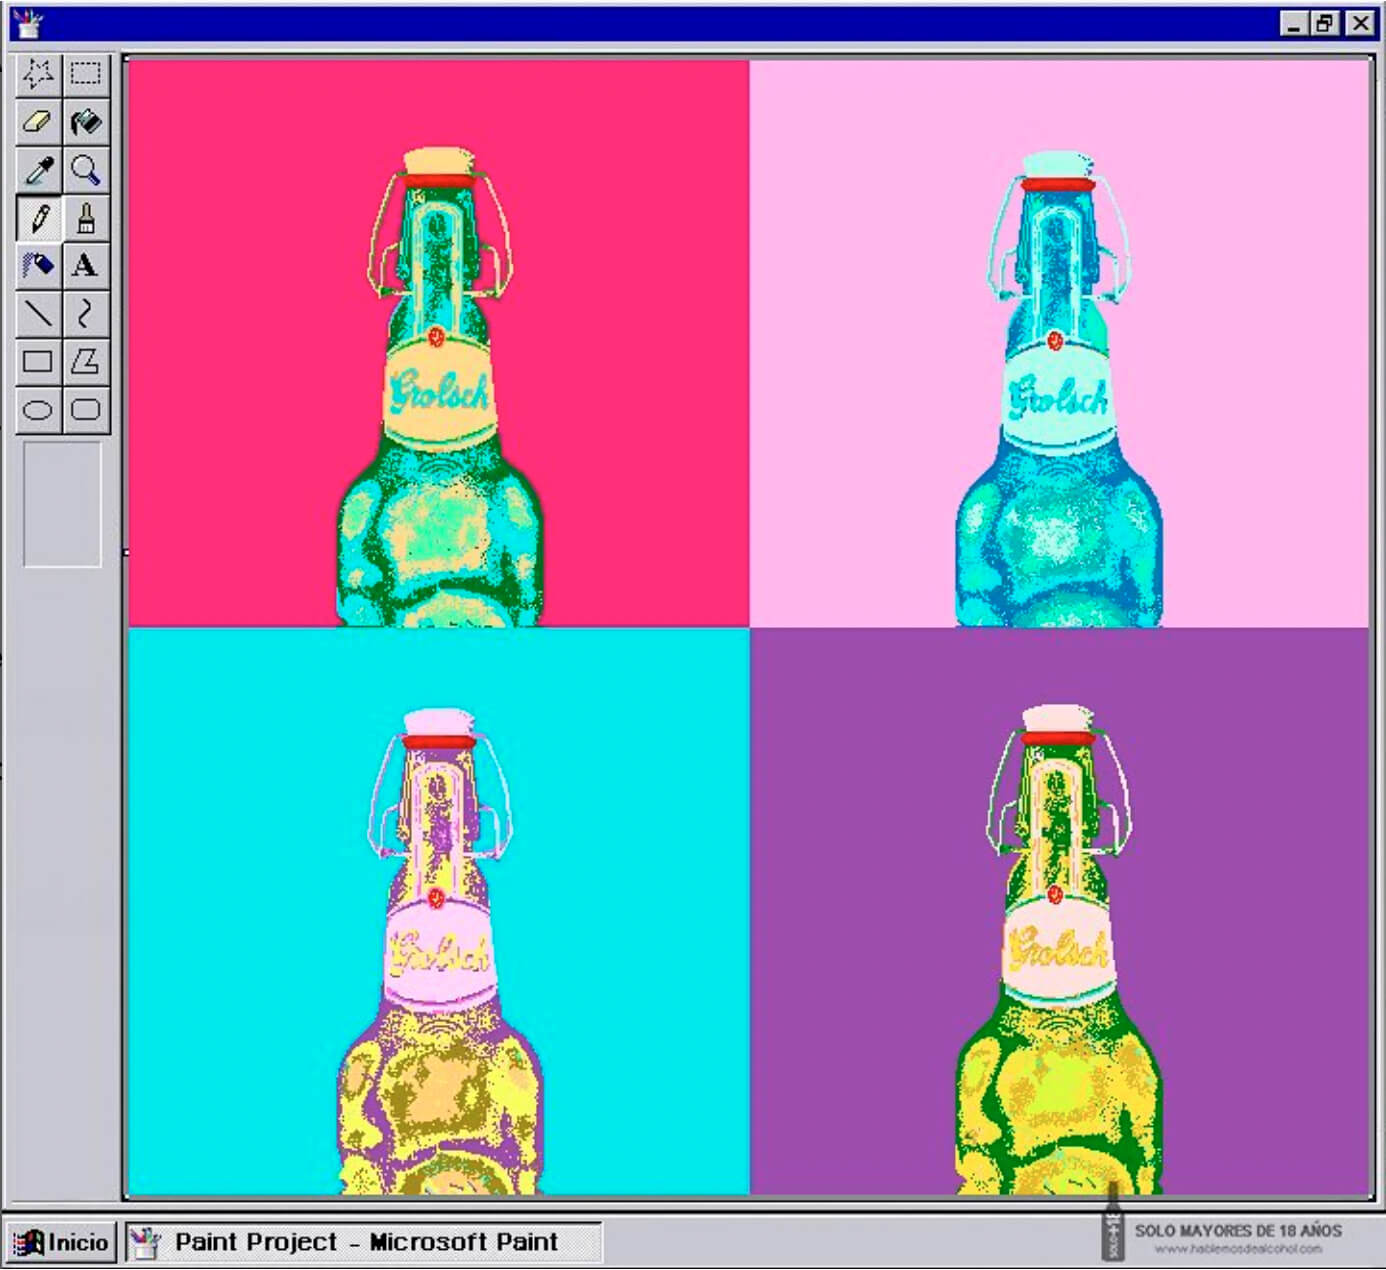1386x1270 pixels.
Task: Choose the Ellipse tool
Action: click(x=38, y=410)
